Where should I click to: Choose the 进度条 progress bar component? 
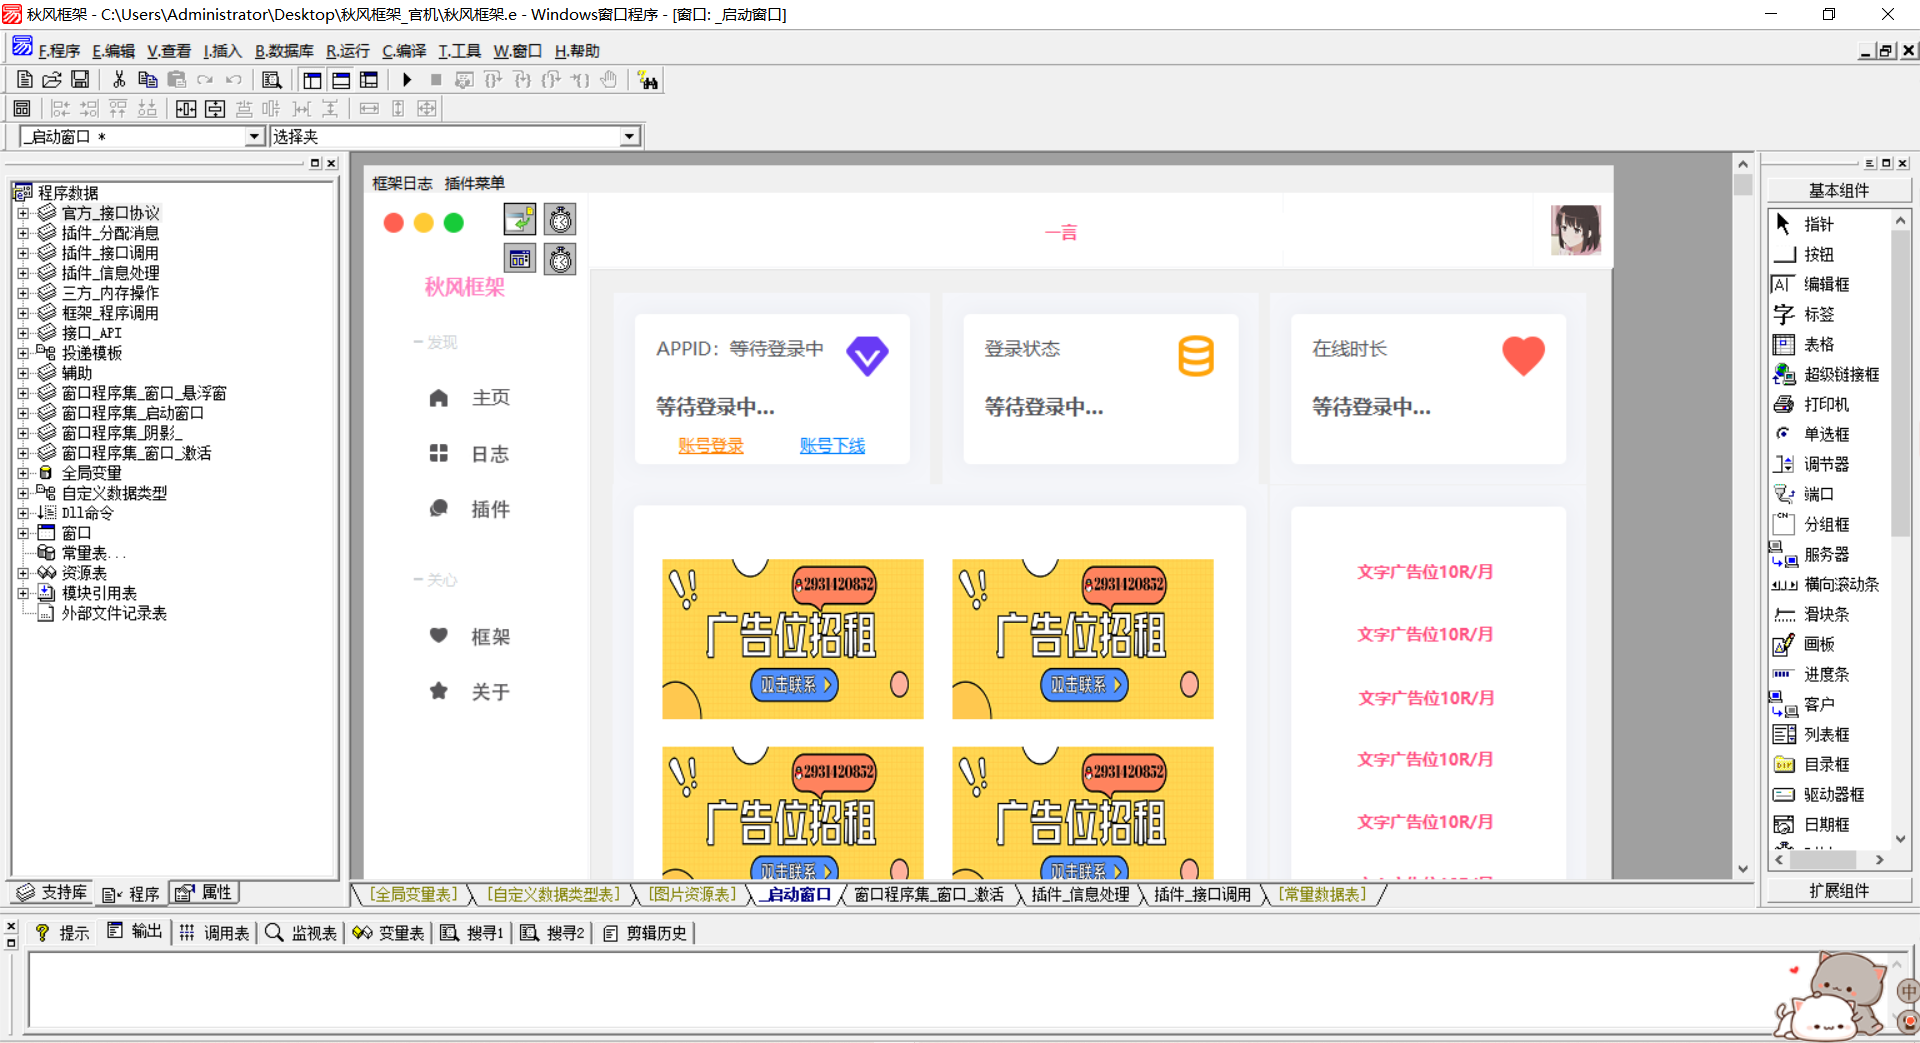[1825, 675]
